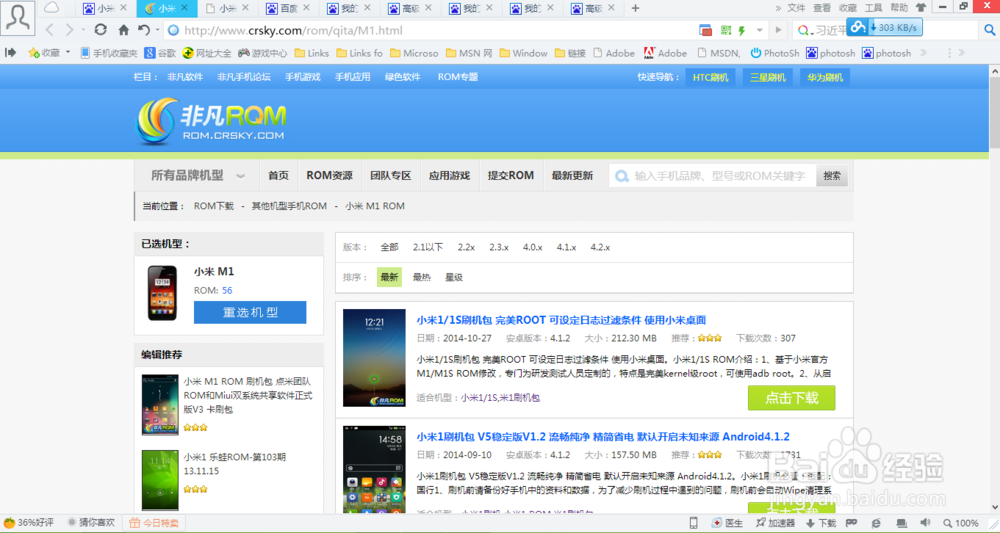The width and height of the screenshot is (1000, 533).
Task: Open the HTC刷机 quick link
Action: [710, 77]
